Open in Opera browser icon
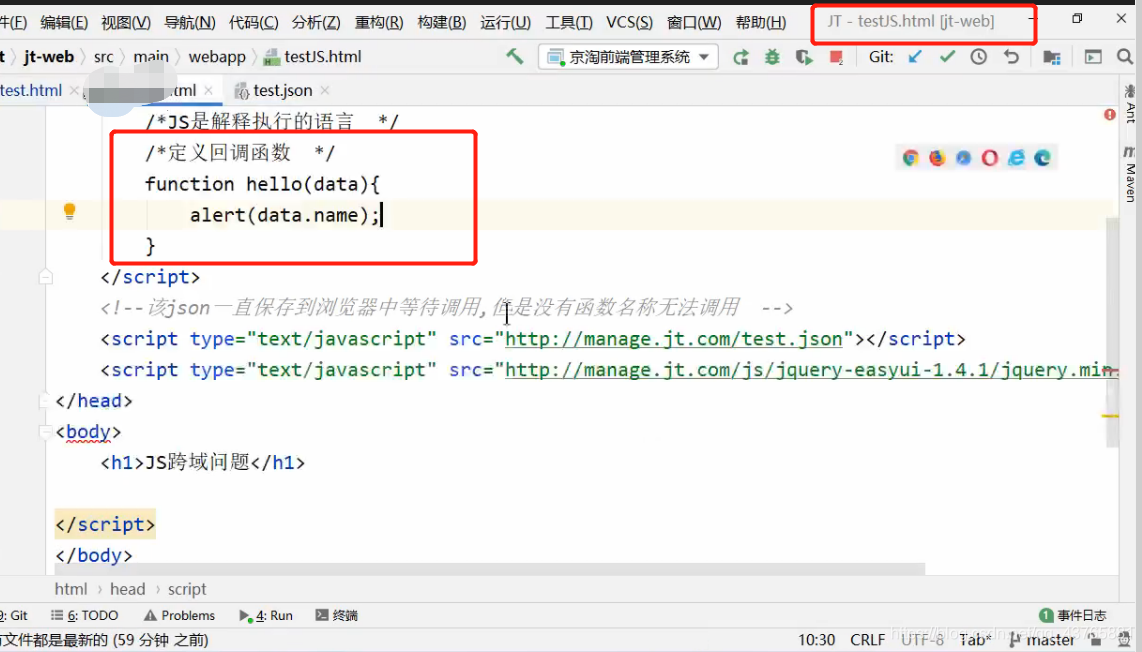This screenshot has width=1142, height=652. coord(990,157)
